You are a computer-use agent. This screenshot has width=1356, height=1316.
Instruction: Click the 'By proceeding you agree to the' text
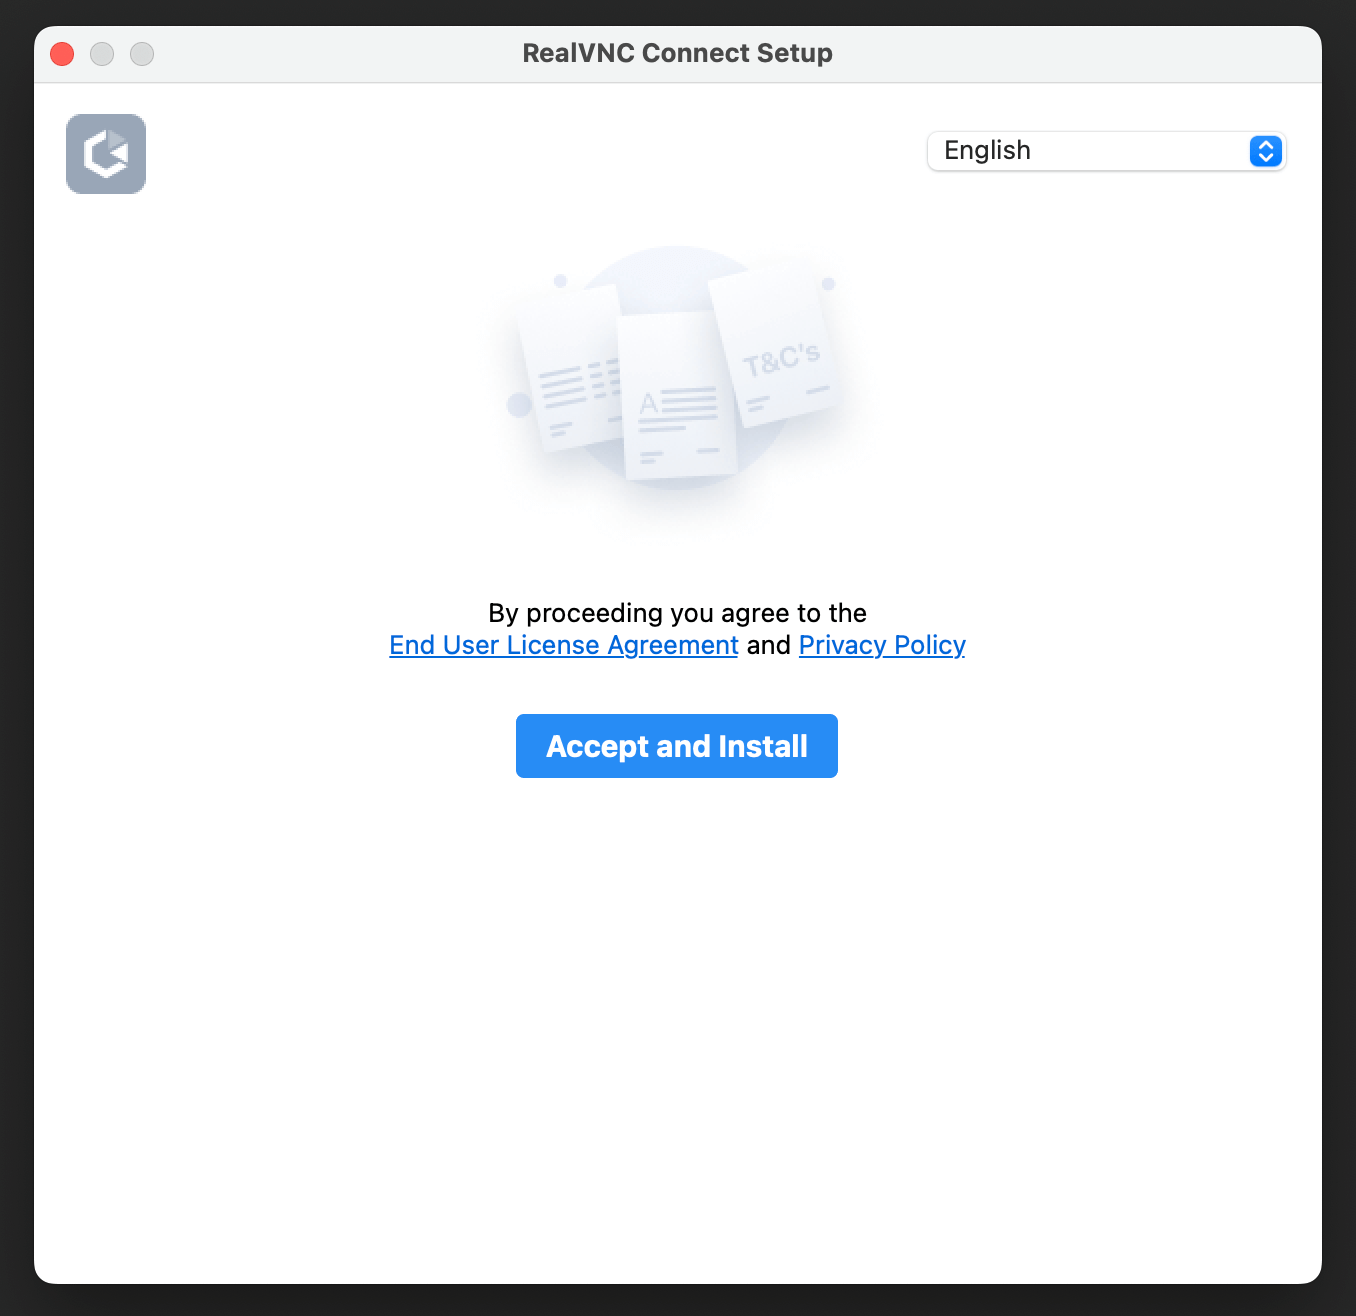click(678, 613)
